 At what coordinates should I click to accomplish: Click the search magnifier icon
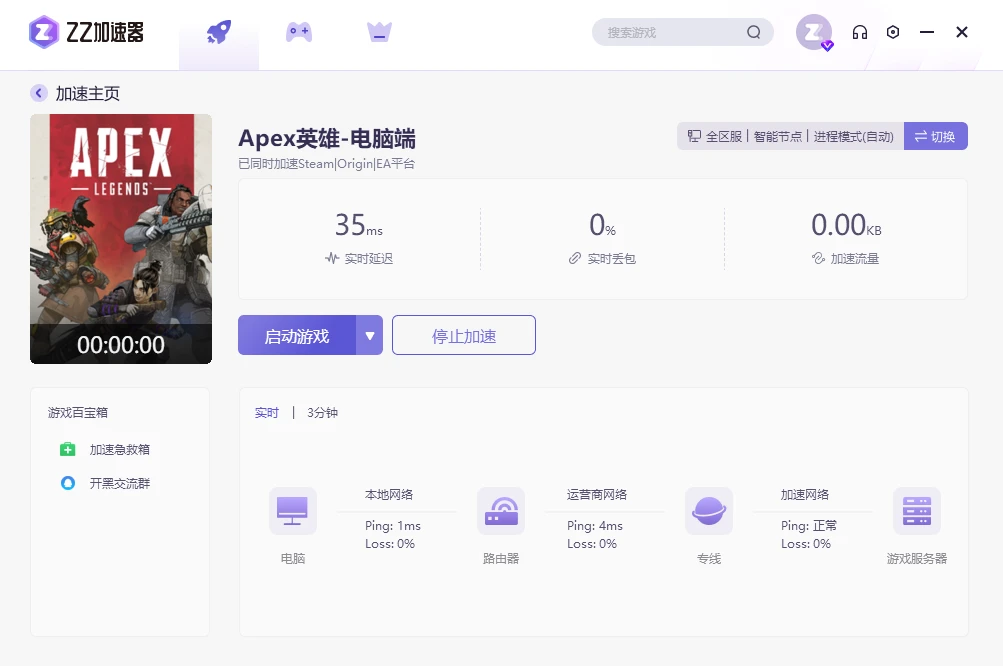[754, 32]
